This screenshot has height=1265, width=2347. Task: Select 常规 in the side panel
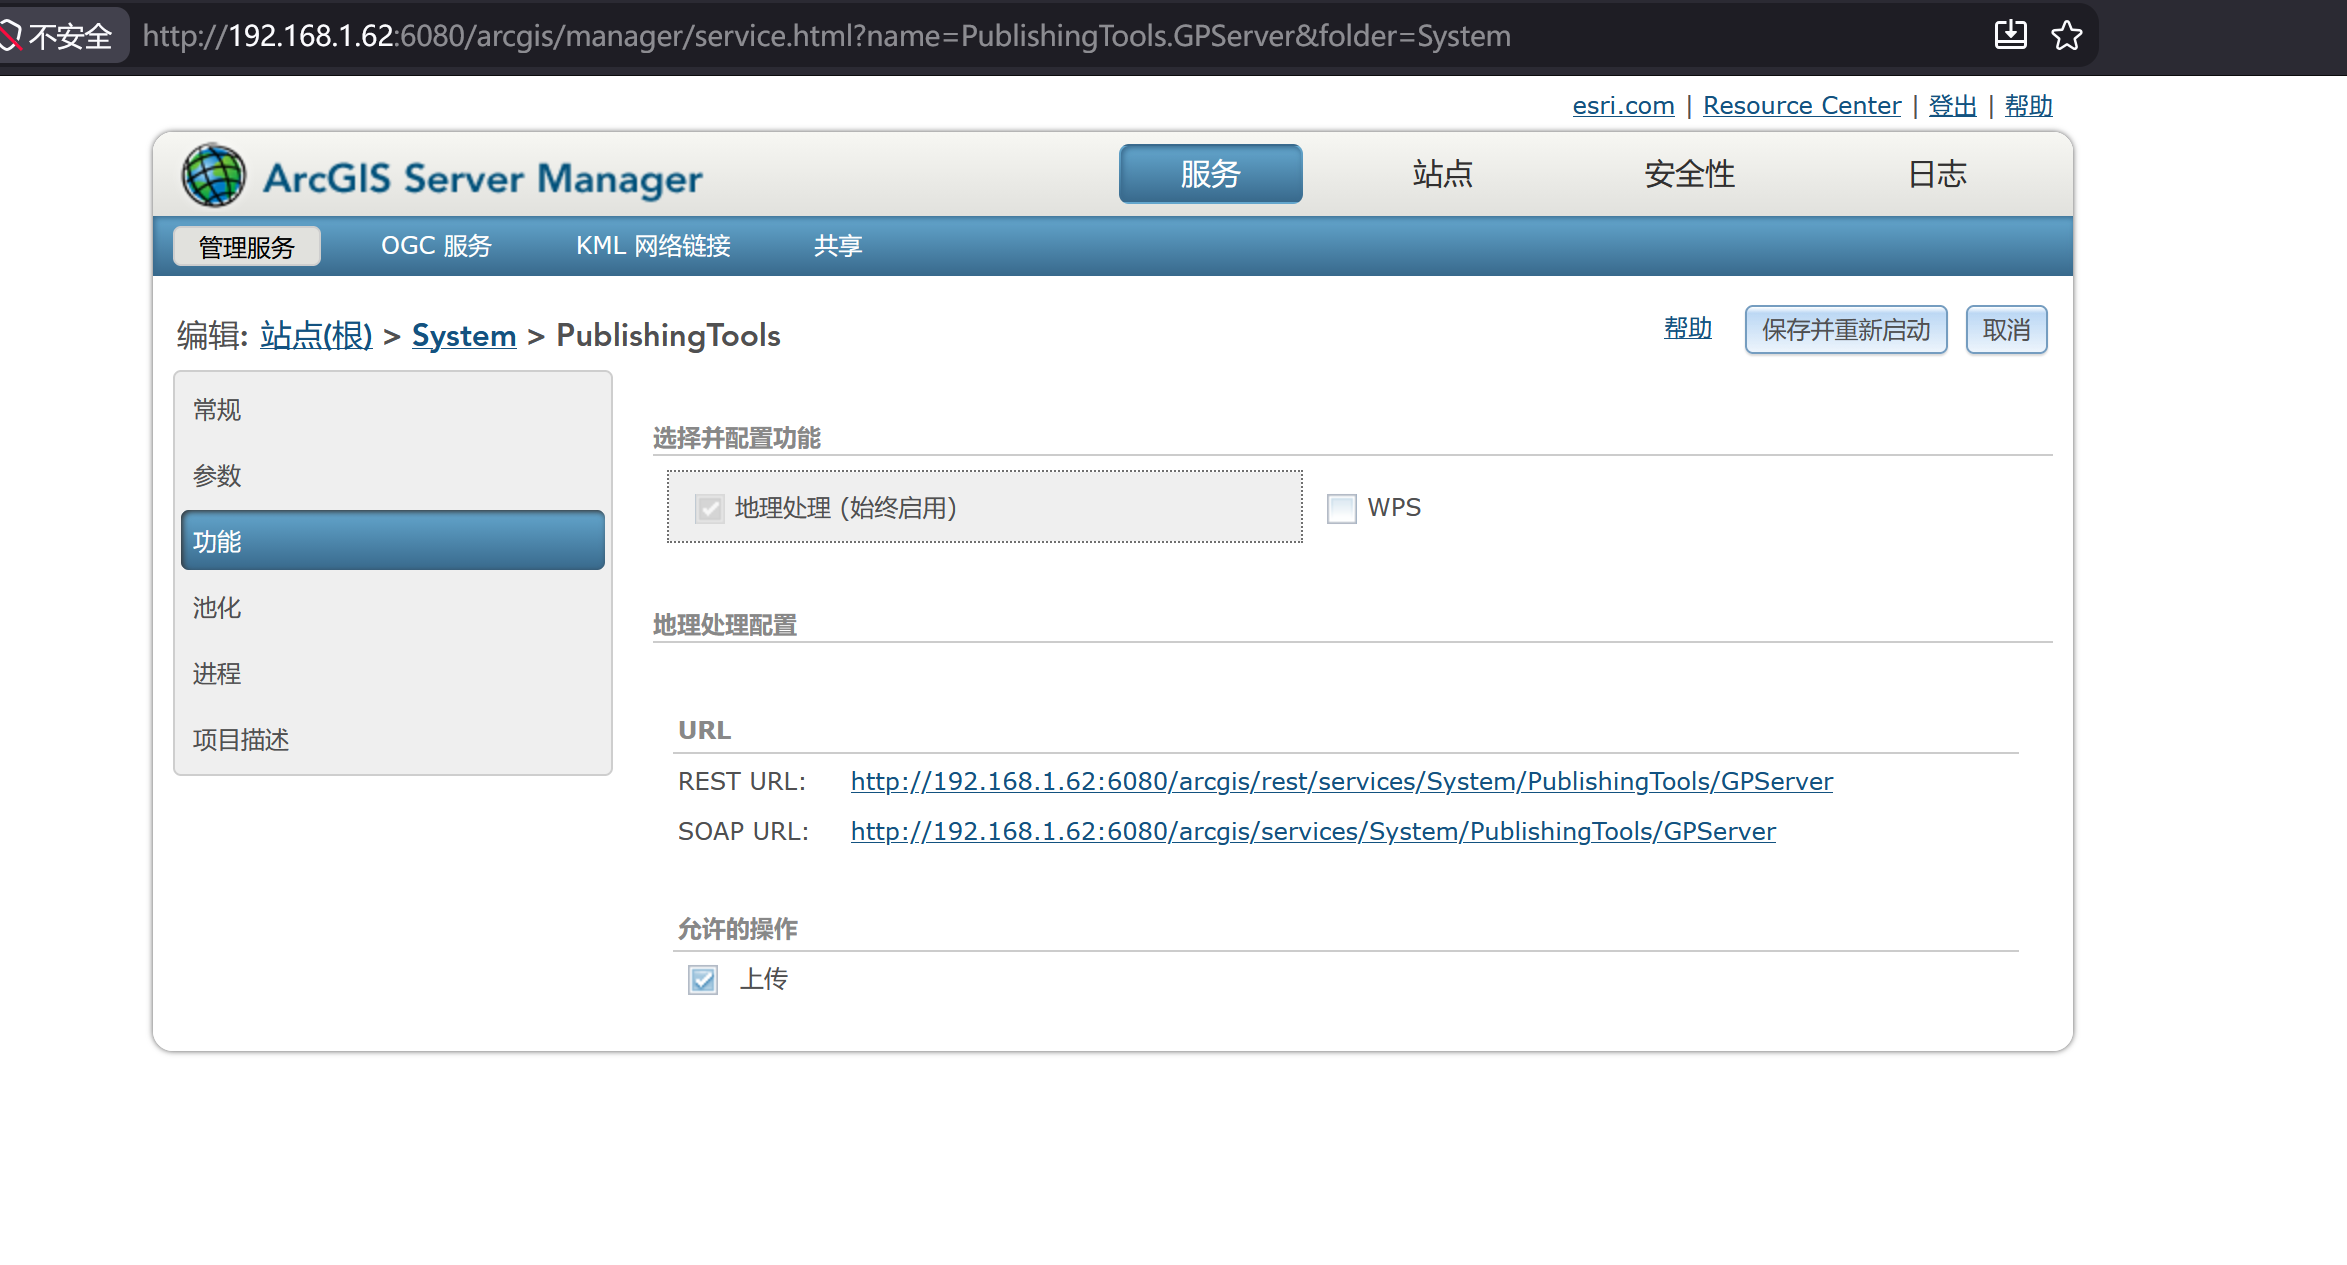tap(392, 410)
